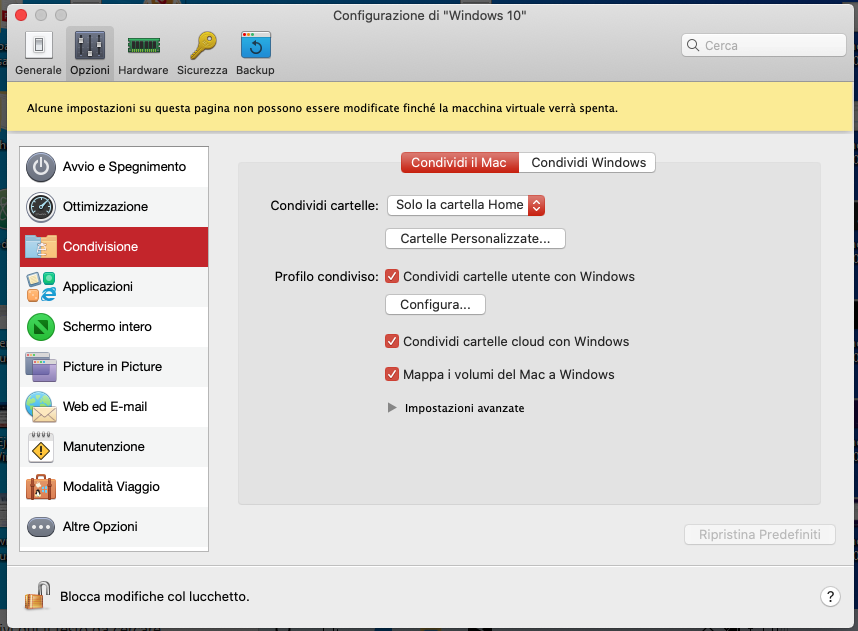The height and width of the screenshot is (631, 858).
Task: Open Applicazioni settings in sidebar
Action: 114,287
